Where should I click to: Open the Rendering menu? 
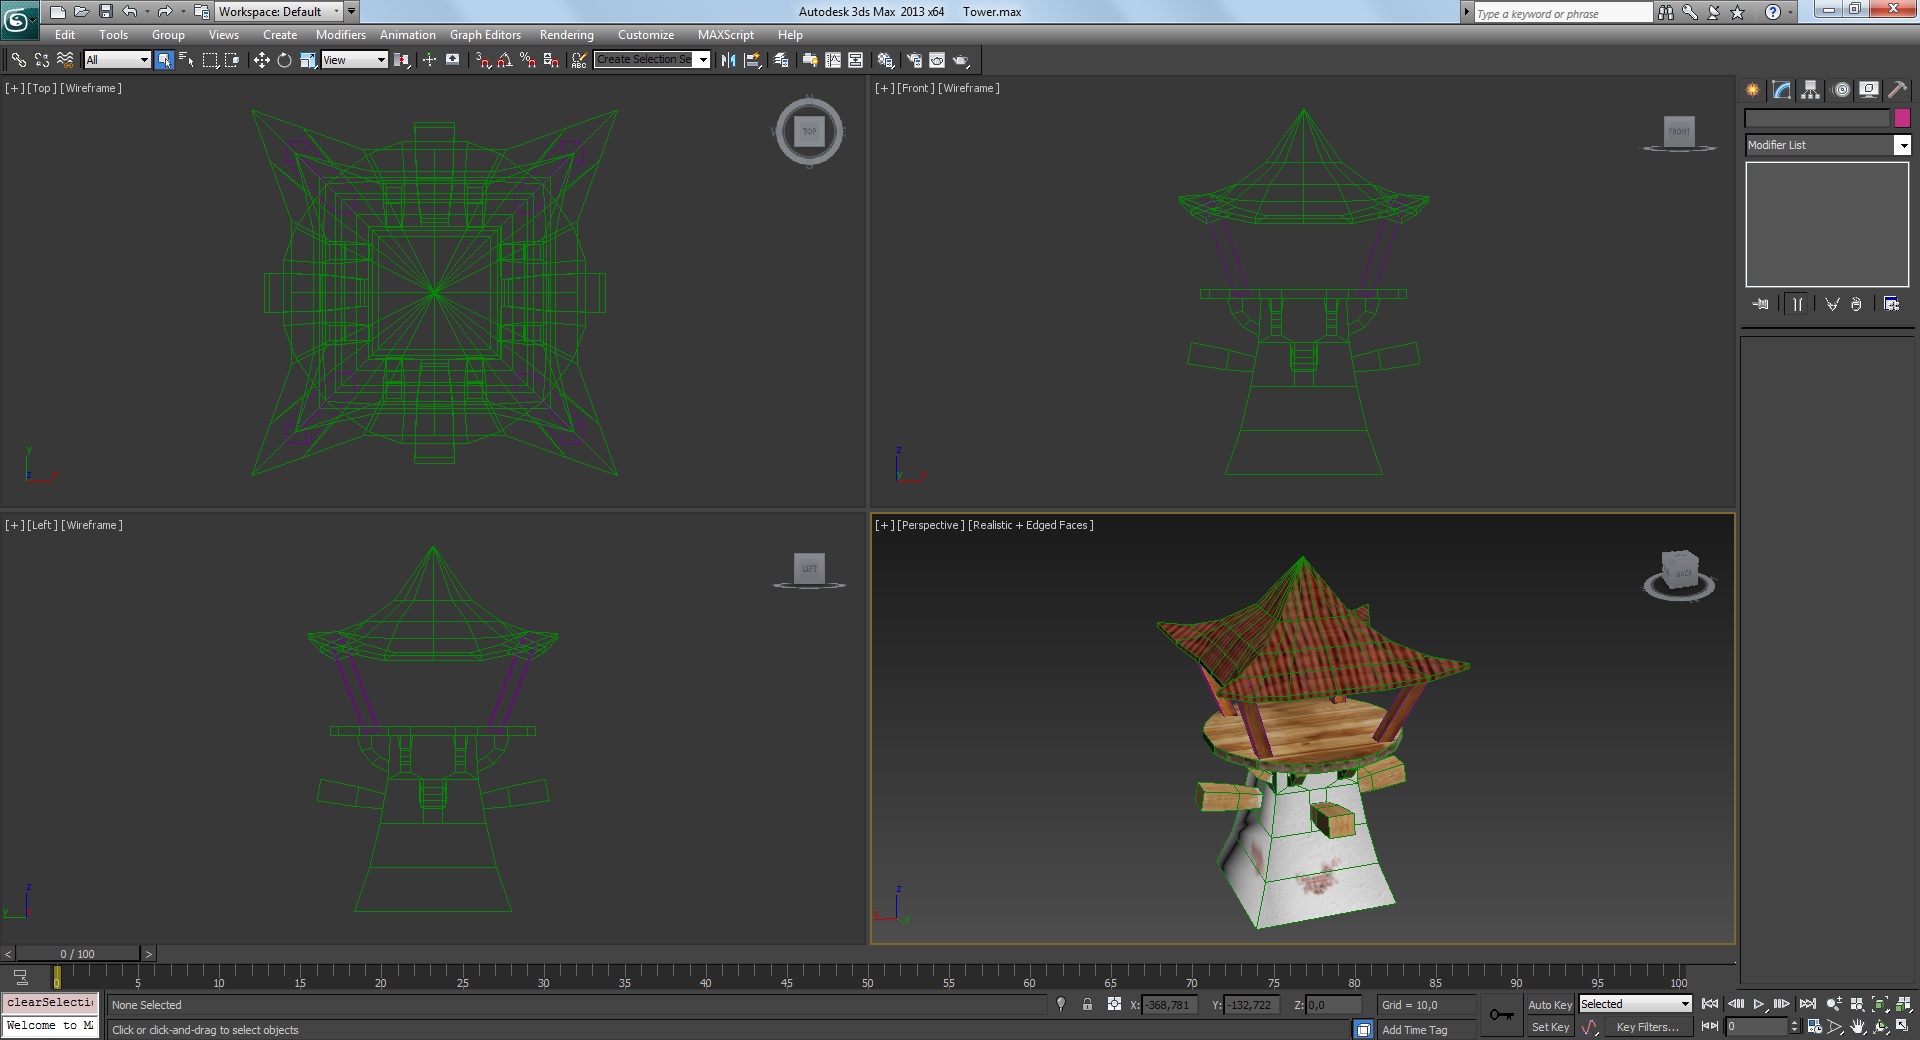coord(567,35)
